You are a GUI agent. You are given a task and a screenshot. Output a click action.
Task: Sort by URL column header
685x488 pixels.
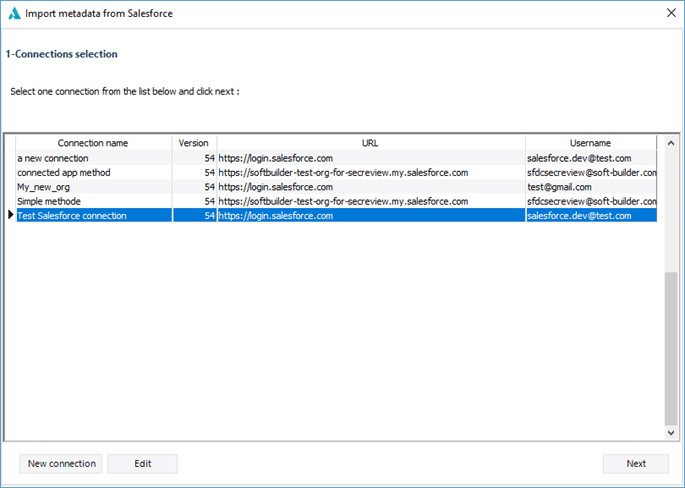click(x=370, y=143)
